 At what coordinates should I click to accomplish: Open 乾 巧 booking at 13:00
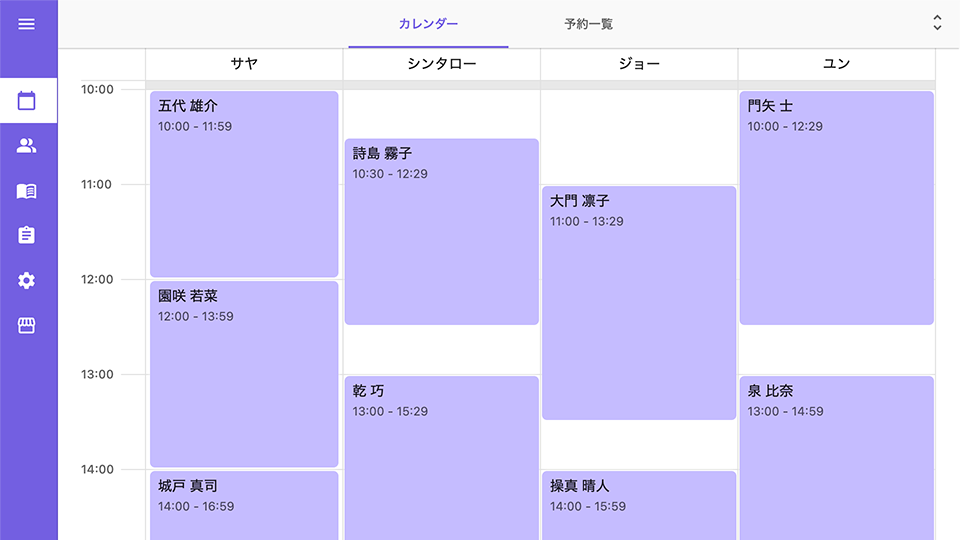441,458
